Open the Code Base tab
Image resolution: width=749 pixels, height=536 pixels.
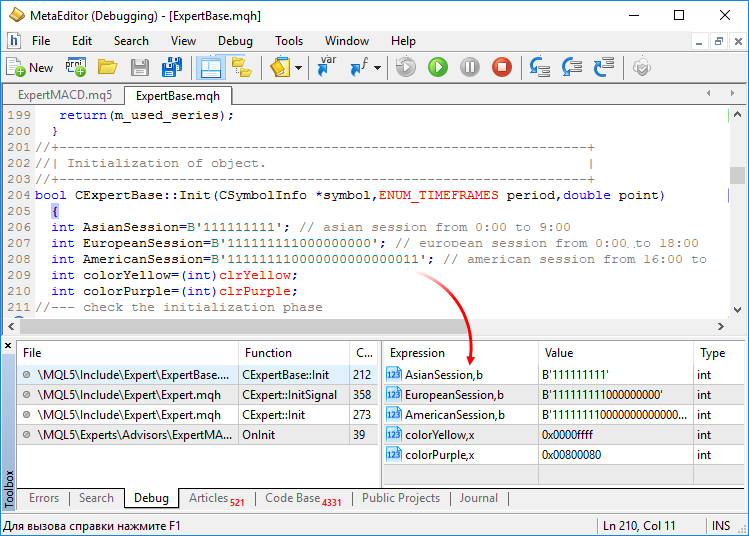pyautogui.click(x=303, y=499)
